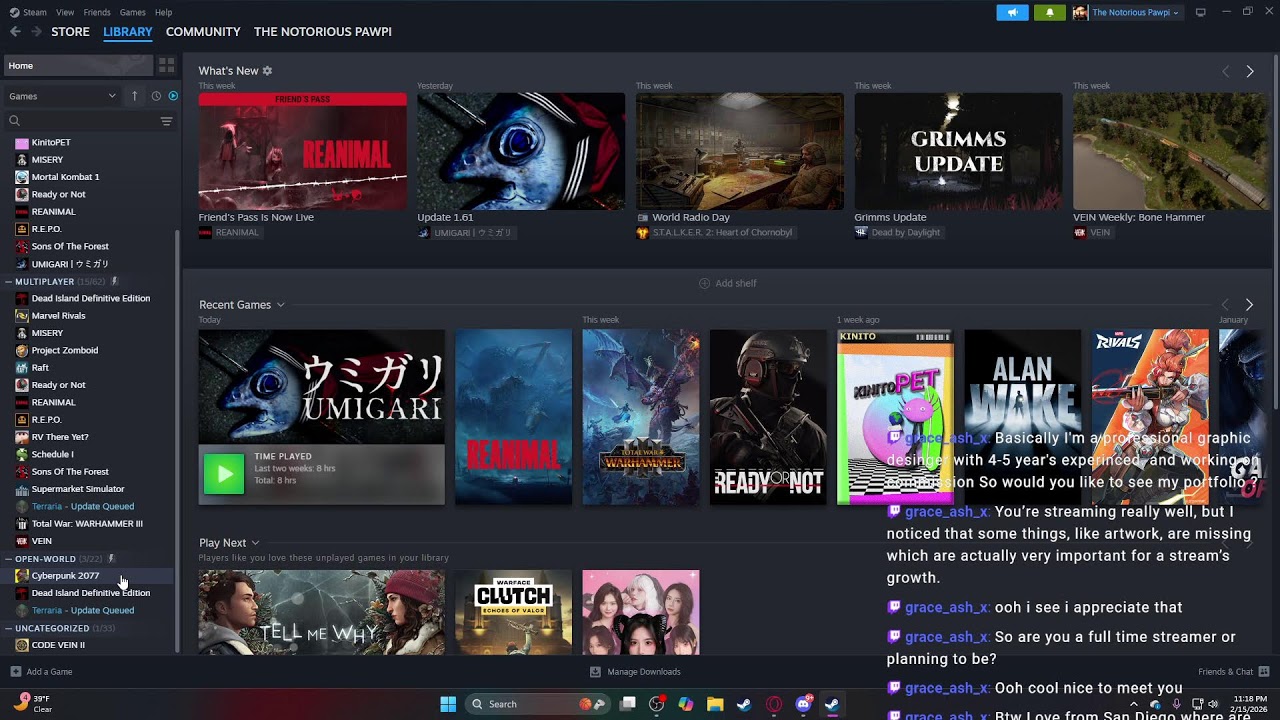Screen dimensions: 1280x720
Task: Click Add a Game at bottom left
Action: [42, 672]
